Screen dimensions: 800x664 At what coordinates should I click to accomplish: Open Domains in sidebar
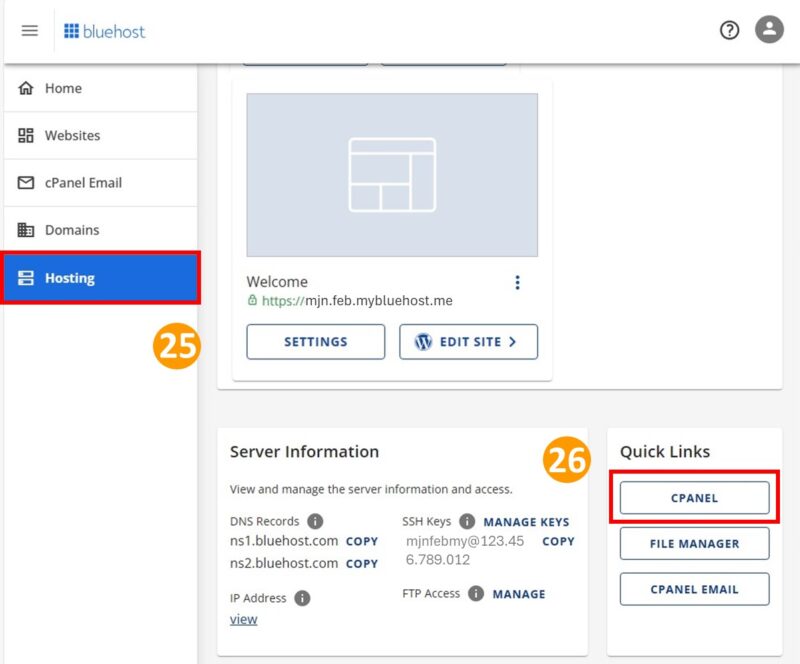101,230
